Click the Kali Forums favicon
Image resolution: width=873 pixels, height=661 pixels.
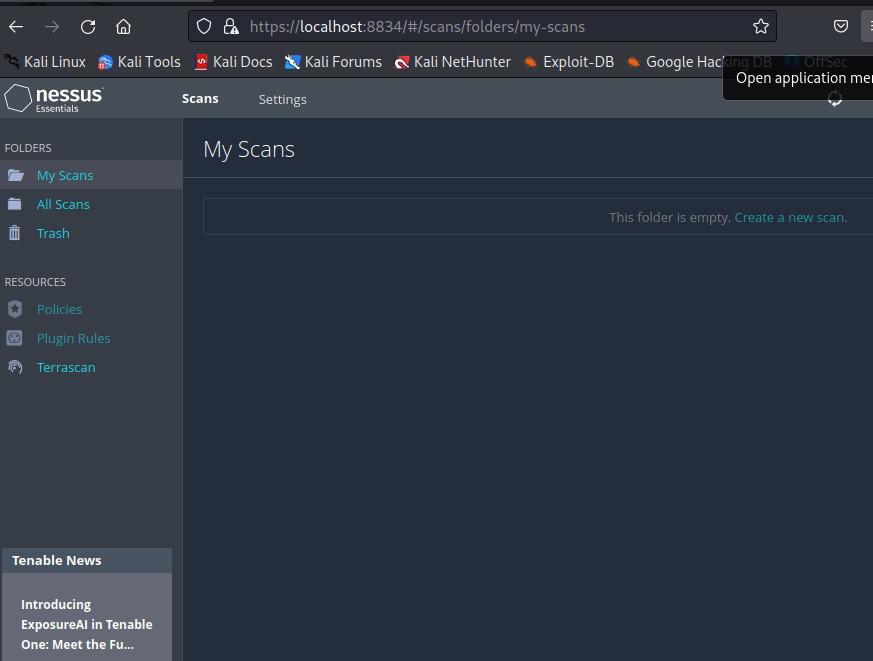292,62
